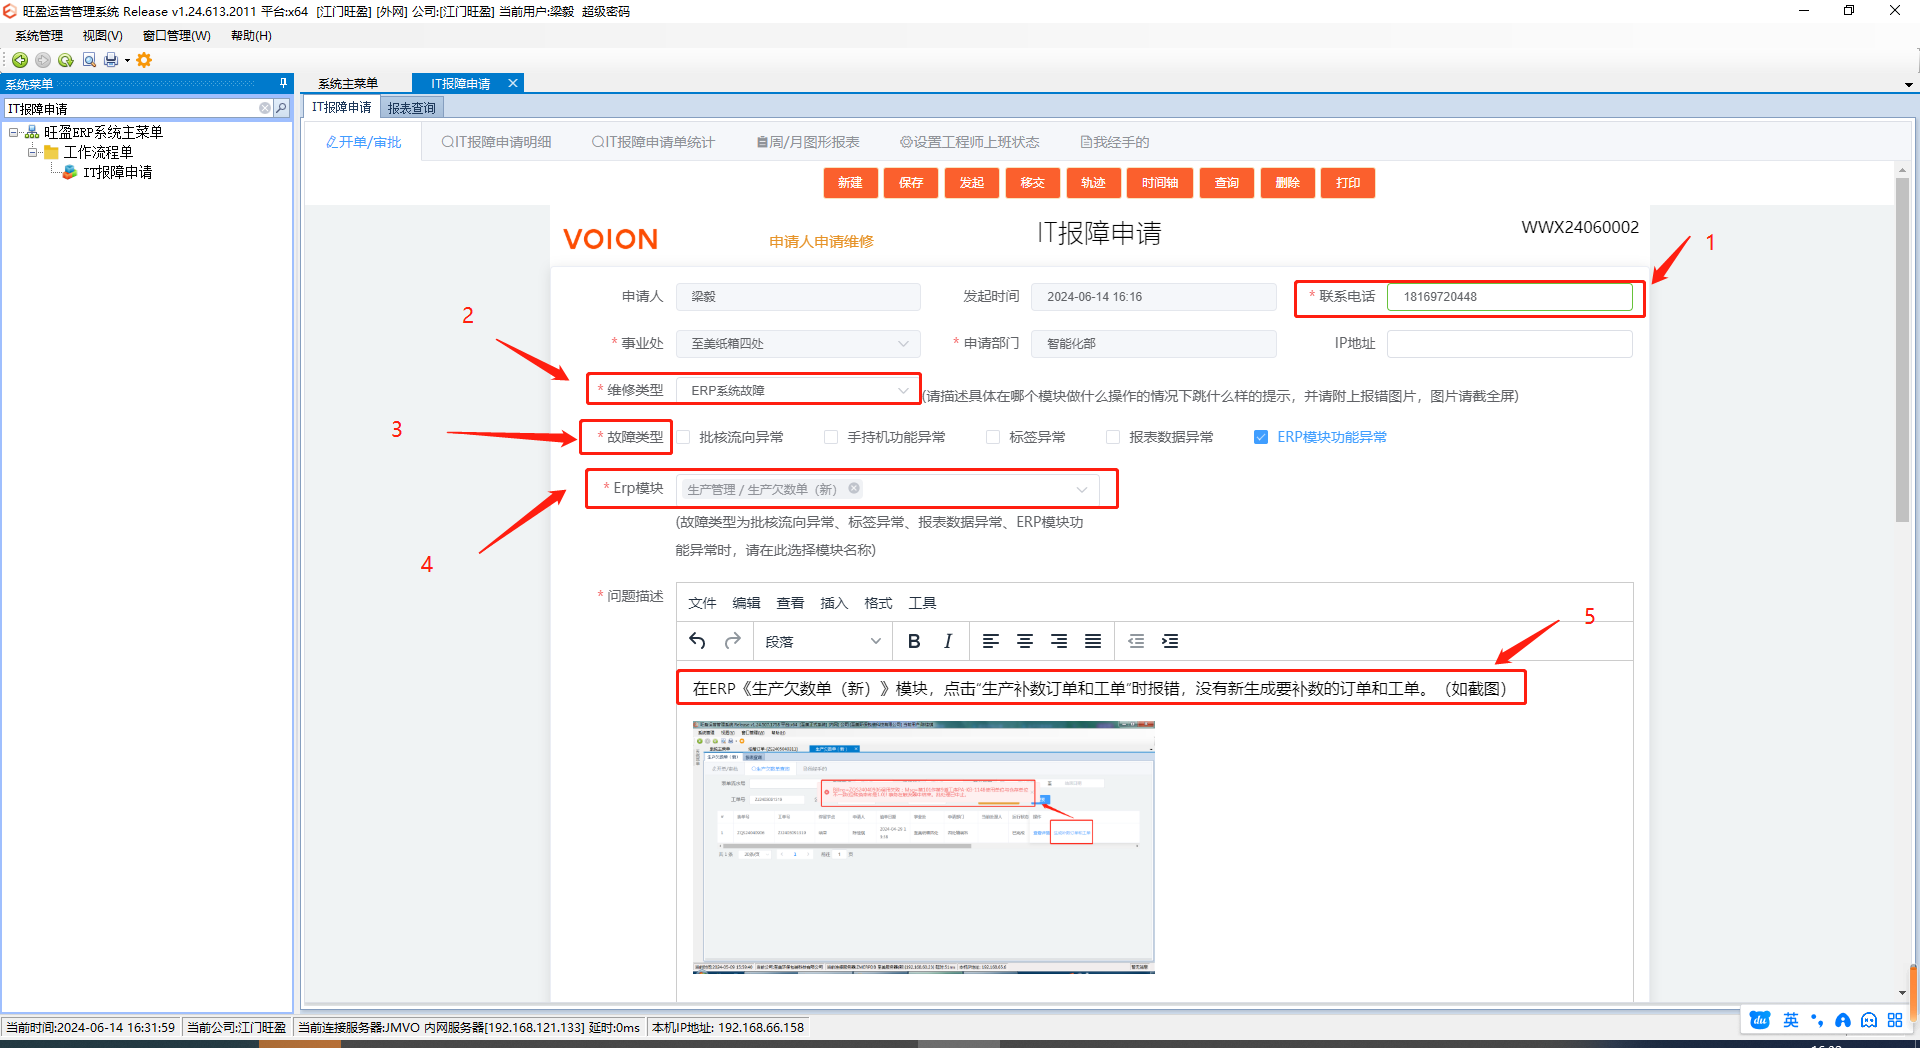Open the IT报障申请单统计 tab
This screenshot has width=1920, height=1048.
[x=653, y=142]
